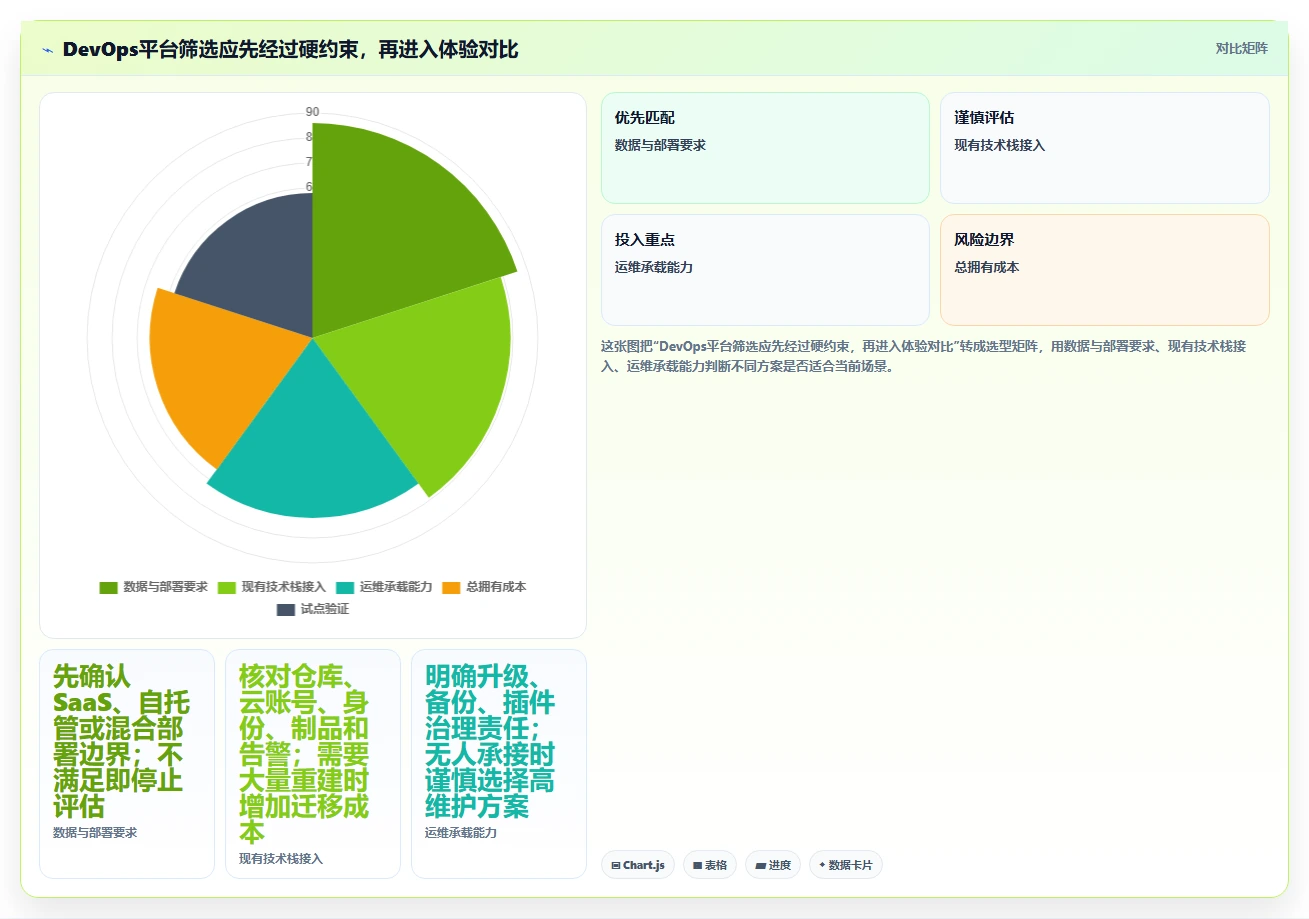Toggle 试点验证 legend swatch

pos(286,609)
